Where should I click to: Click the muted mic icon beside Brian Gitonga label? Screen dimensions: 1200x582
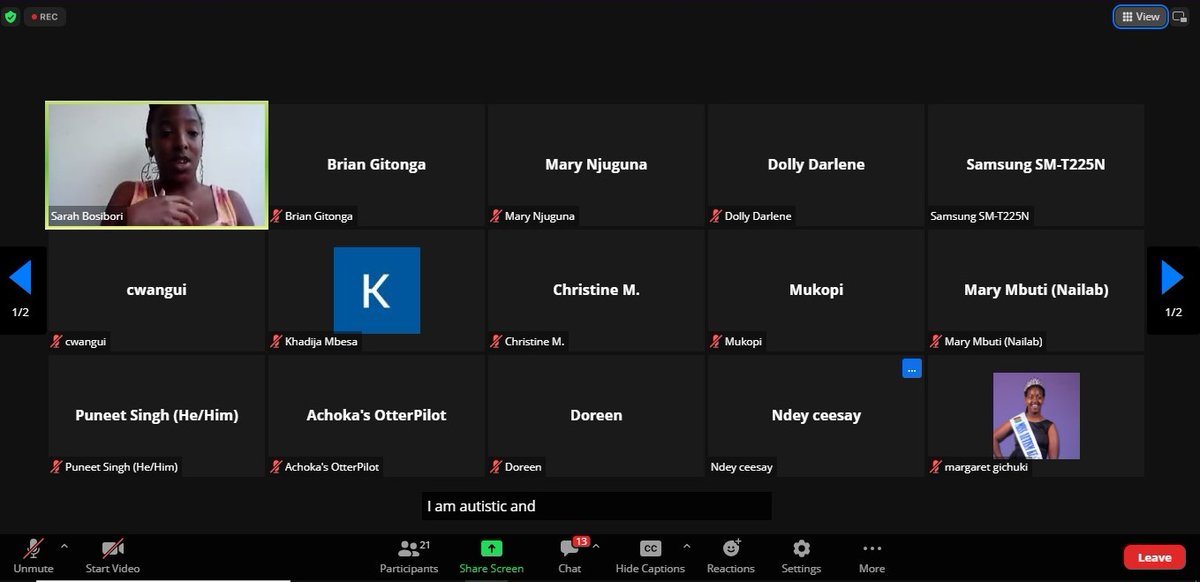click(x=277, y=216)
